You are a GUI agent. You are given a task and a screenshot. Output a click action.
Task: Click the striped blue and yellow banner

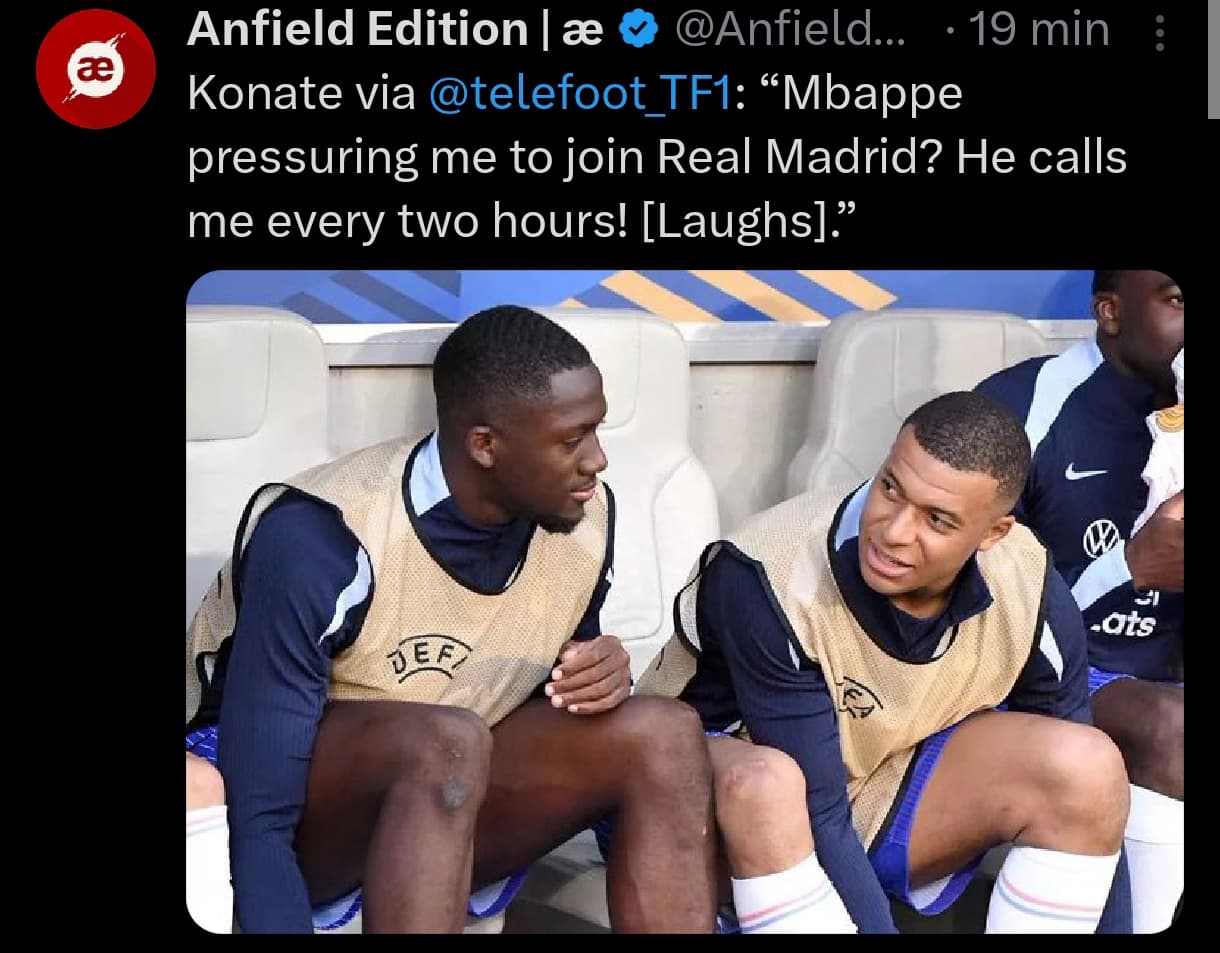[x=640, y=296]
